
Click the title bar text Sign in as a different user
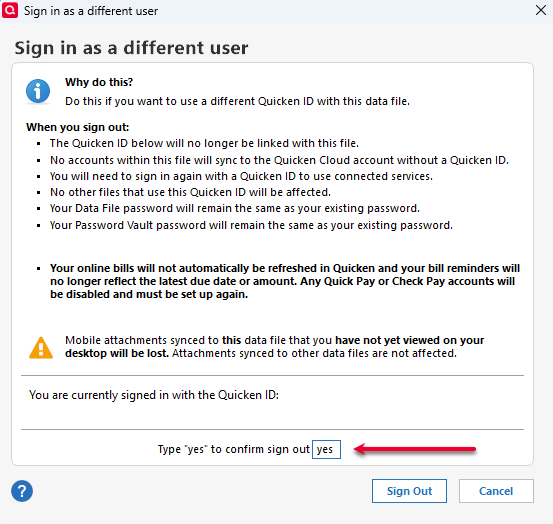tap(91, 11)
